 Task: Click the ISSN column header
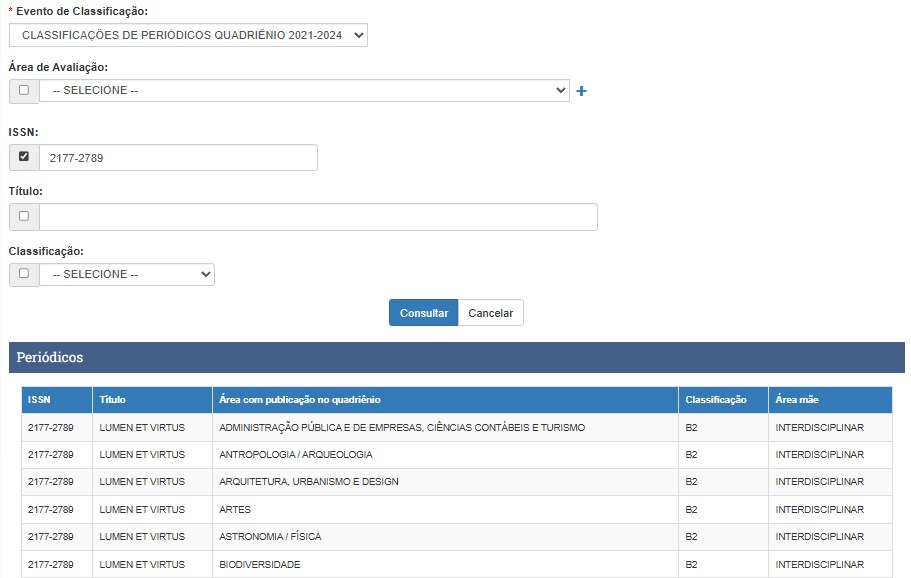[x=40, y=400]
